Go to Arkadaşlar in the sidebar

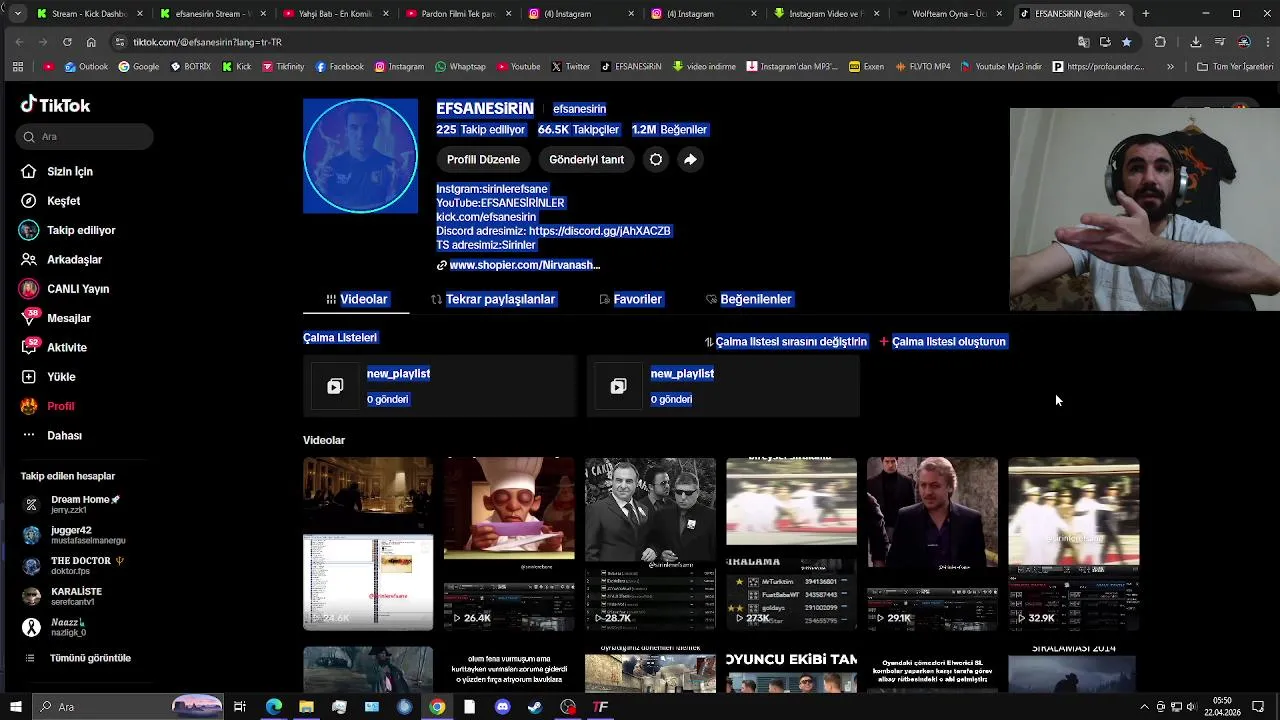(x=62, y=260)
